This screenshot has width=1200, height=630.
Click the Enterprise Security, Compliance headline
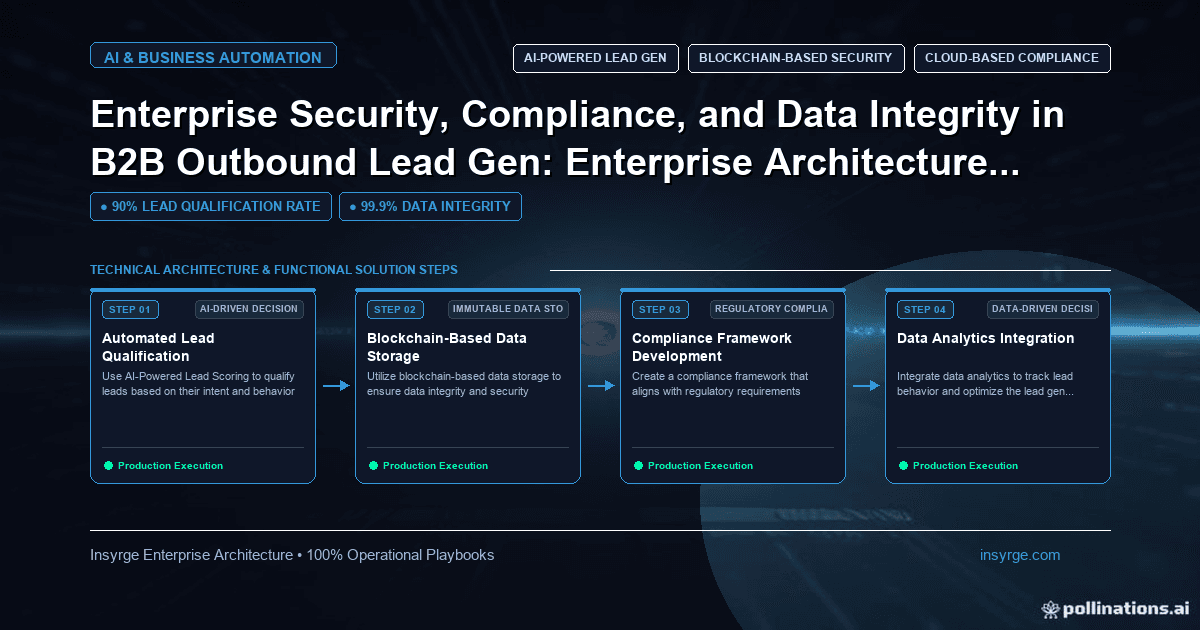point(578,140)
